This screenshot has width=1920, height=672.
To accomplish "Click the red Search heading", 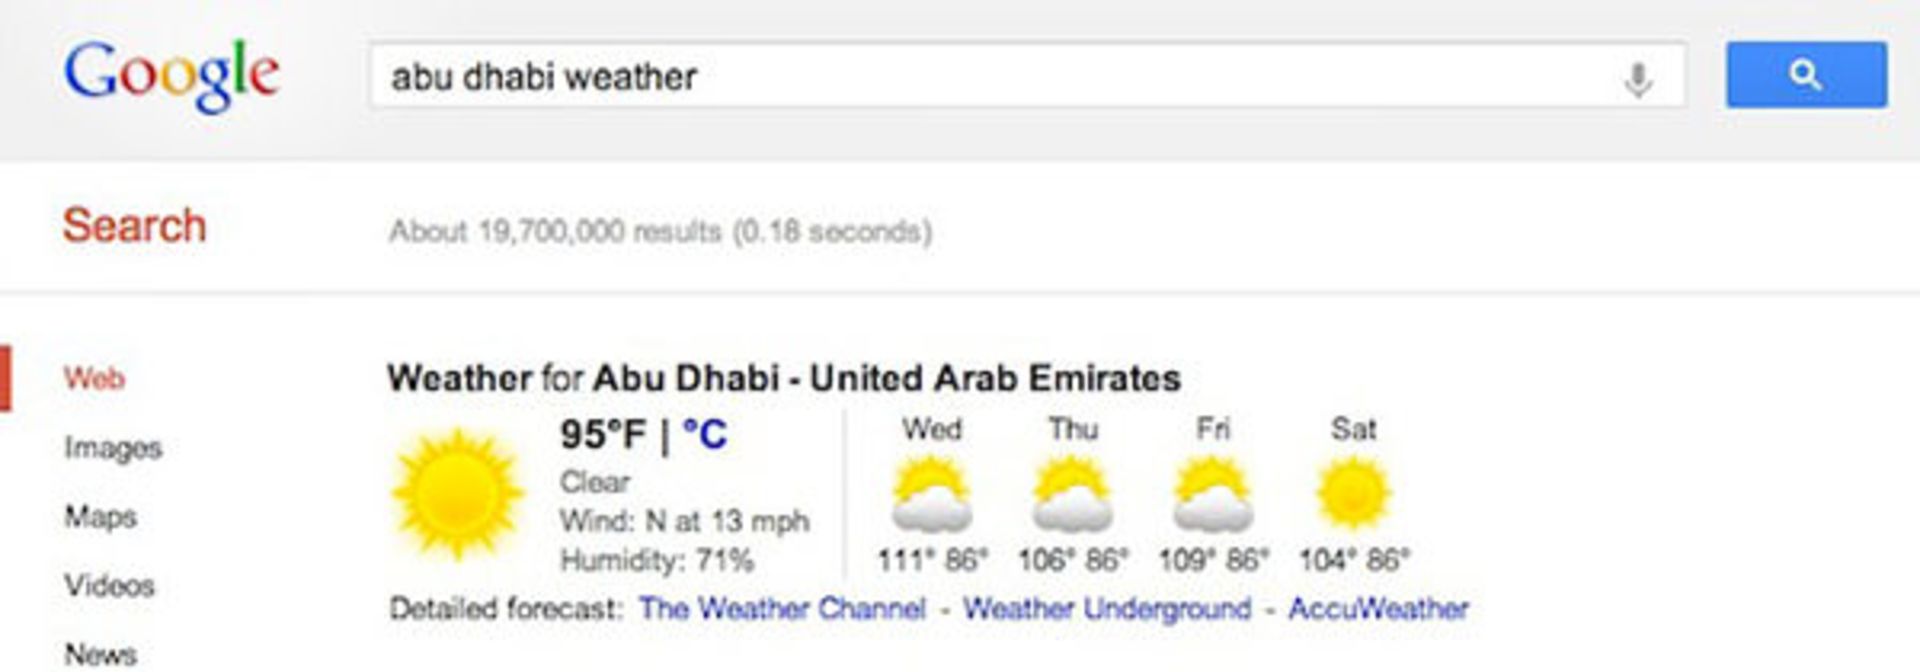I will point(134,225).
